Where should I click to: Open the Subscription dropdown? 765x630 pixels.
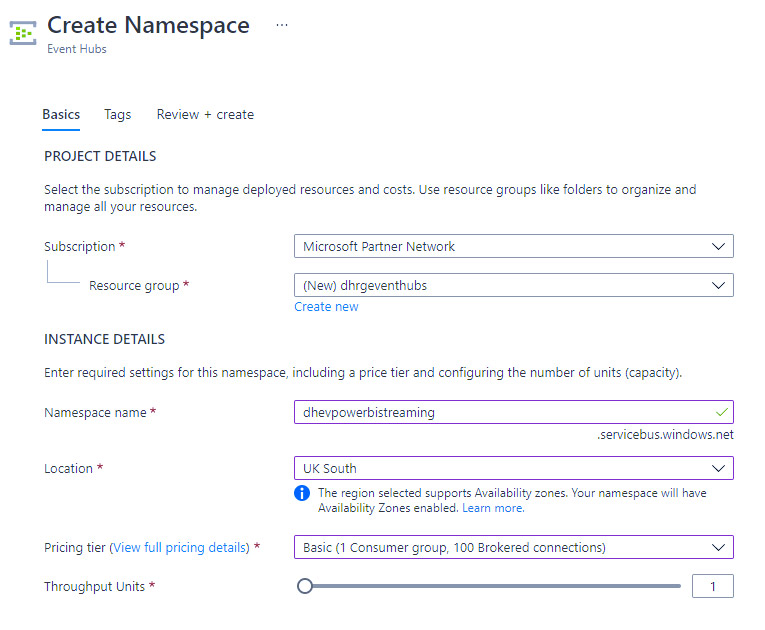point(514,246)
